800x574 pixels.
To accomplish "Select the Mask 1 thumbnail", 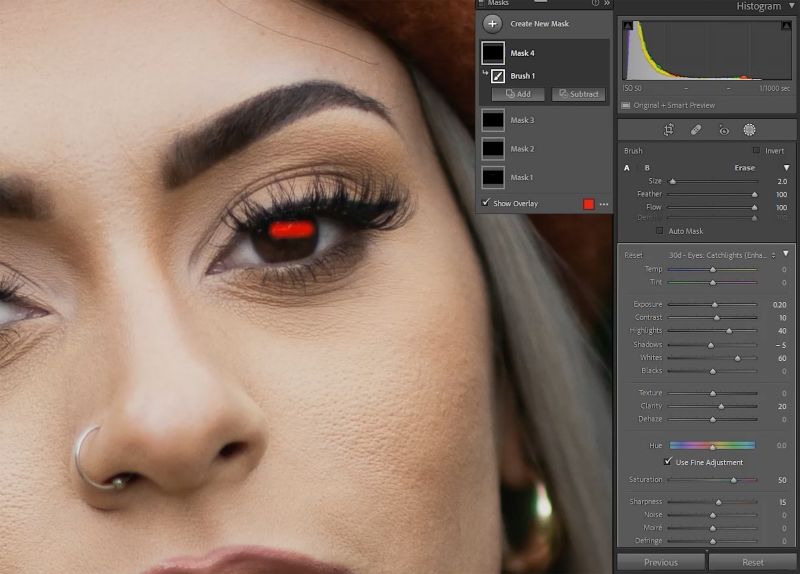I will [x=493, y=178].
